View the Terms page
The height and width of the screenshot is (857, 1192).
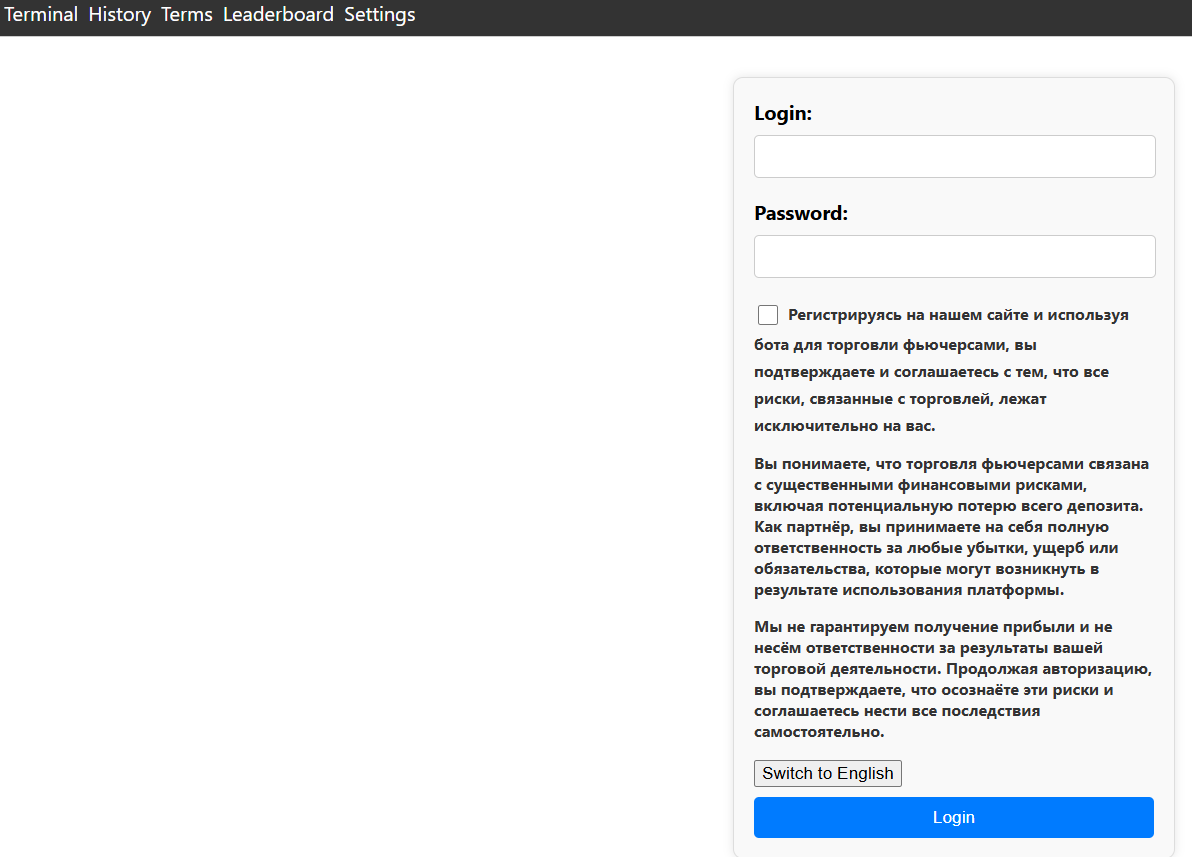click(186, 14)
